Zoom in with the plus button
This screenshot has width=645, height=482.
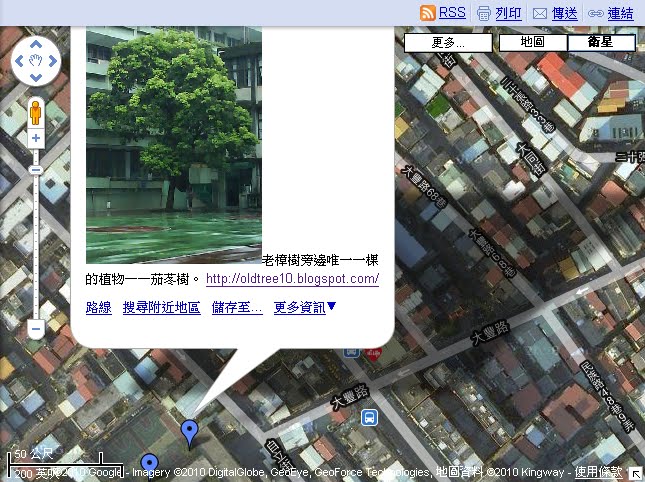coord(36,138)
